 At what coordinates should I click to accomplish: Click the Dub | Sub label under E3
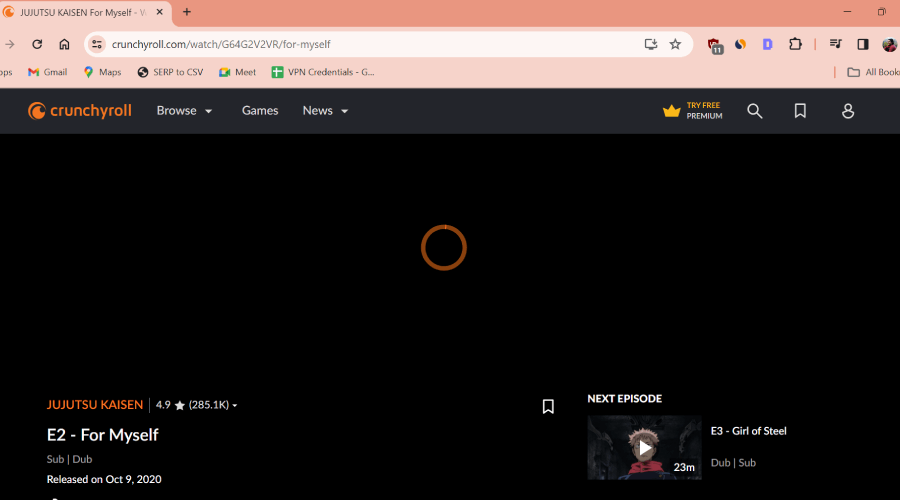(x=733, y=463)
